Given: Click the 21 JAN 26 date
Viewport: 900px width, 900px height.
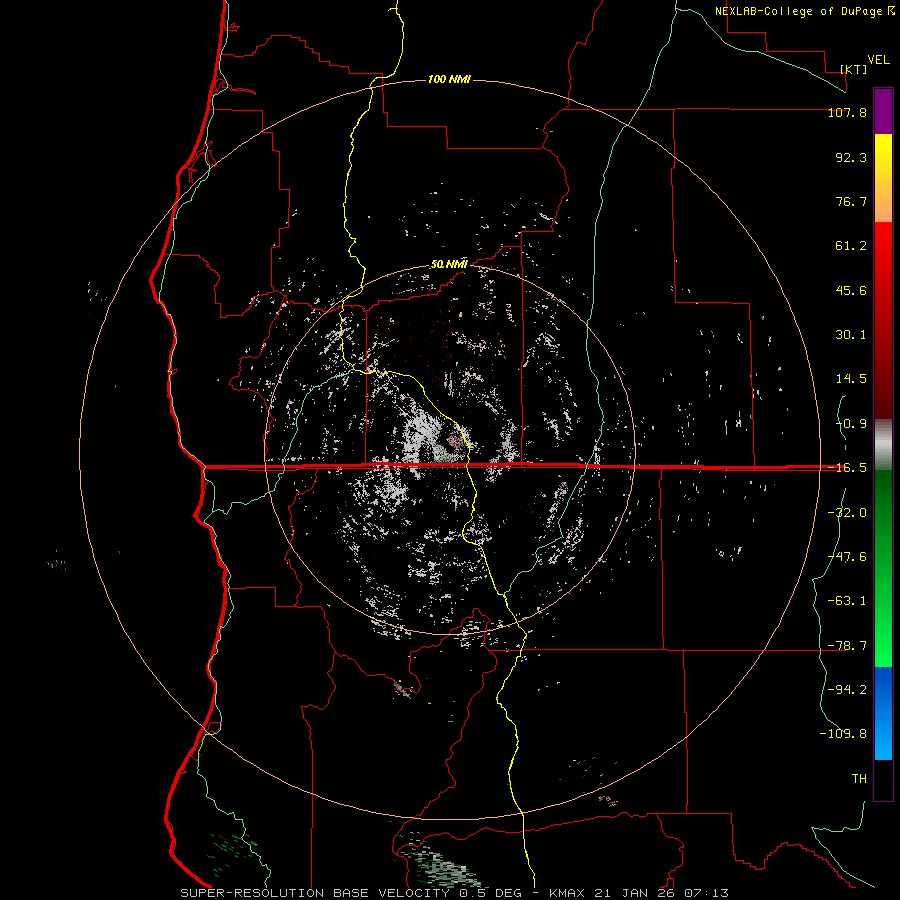Looking at the screenshot, I should 633,893.
